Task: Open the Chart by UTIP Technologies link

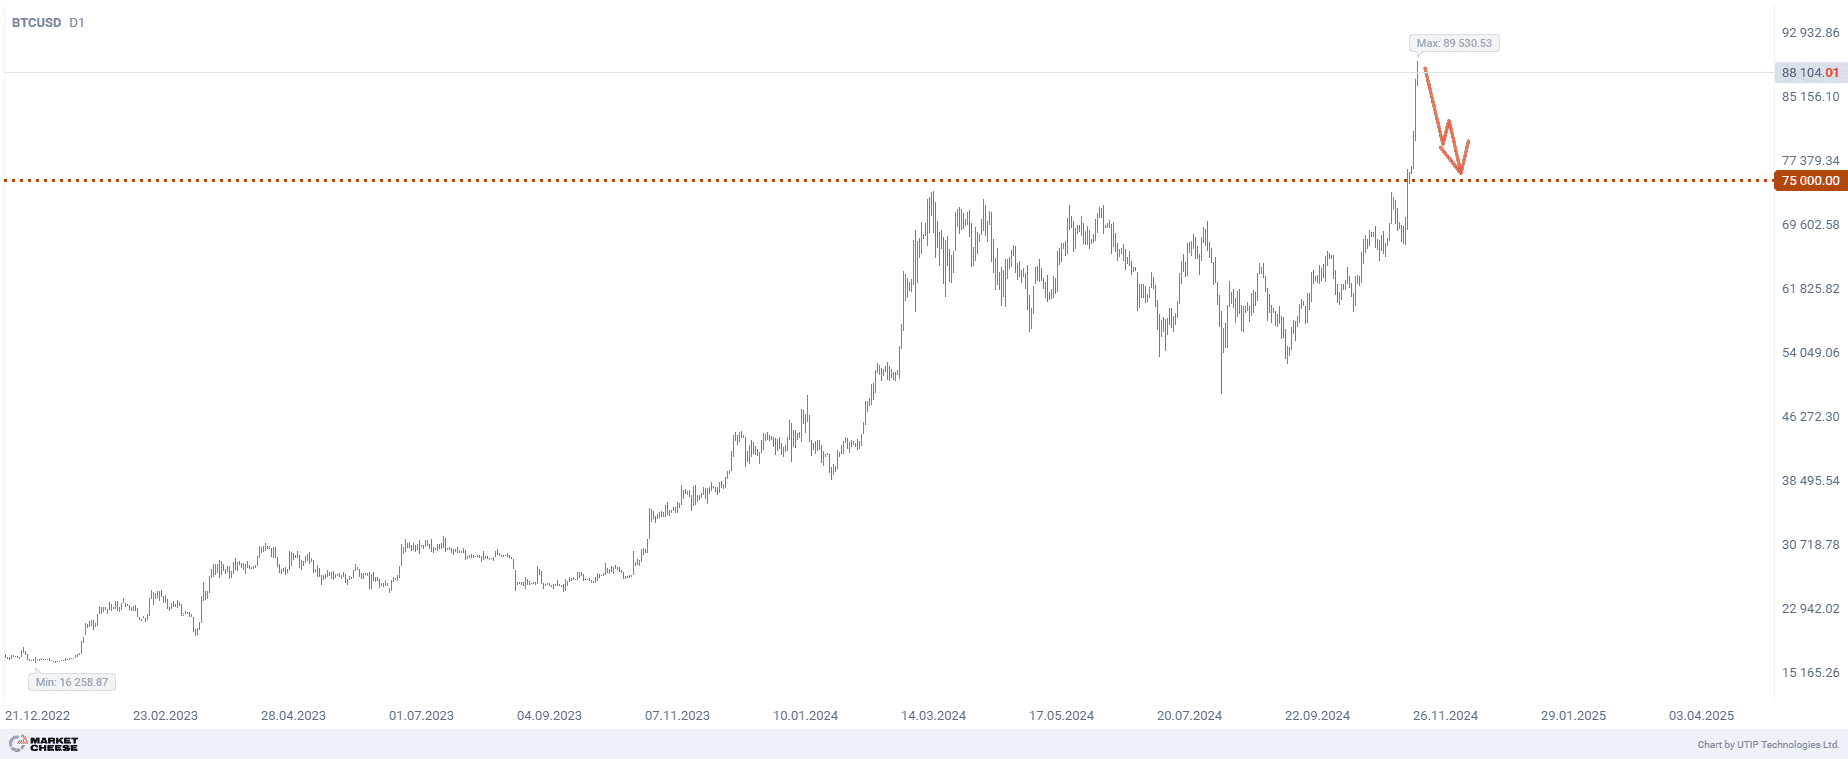Action: click(x=1768, y=744)
